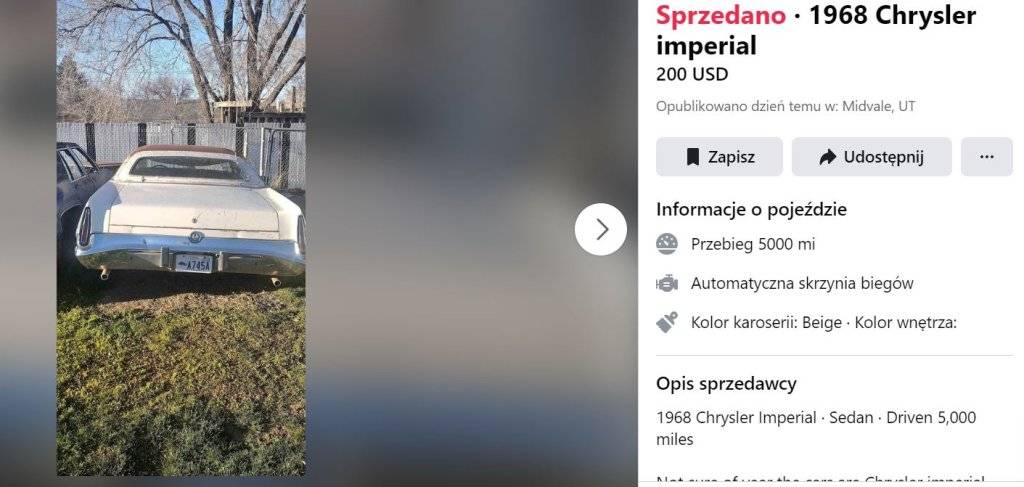Show the next listing photo arrow

coord(601,229)
